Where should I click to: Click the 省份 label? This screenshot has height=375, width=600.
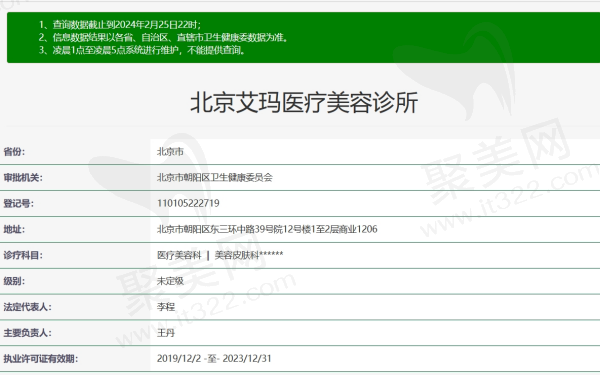[x=14, y=152]
